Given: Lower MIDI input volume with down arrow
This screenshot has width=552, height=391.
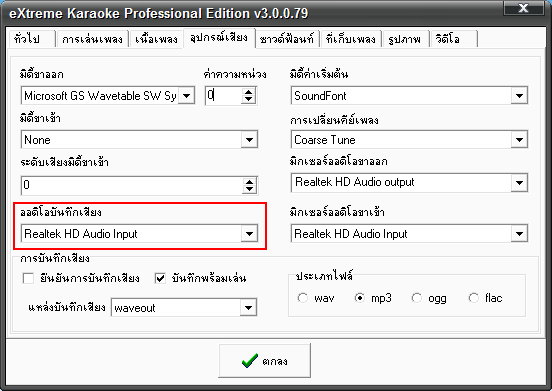Looking at the screenshot, I should [250, 189].
